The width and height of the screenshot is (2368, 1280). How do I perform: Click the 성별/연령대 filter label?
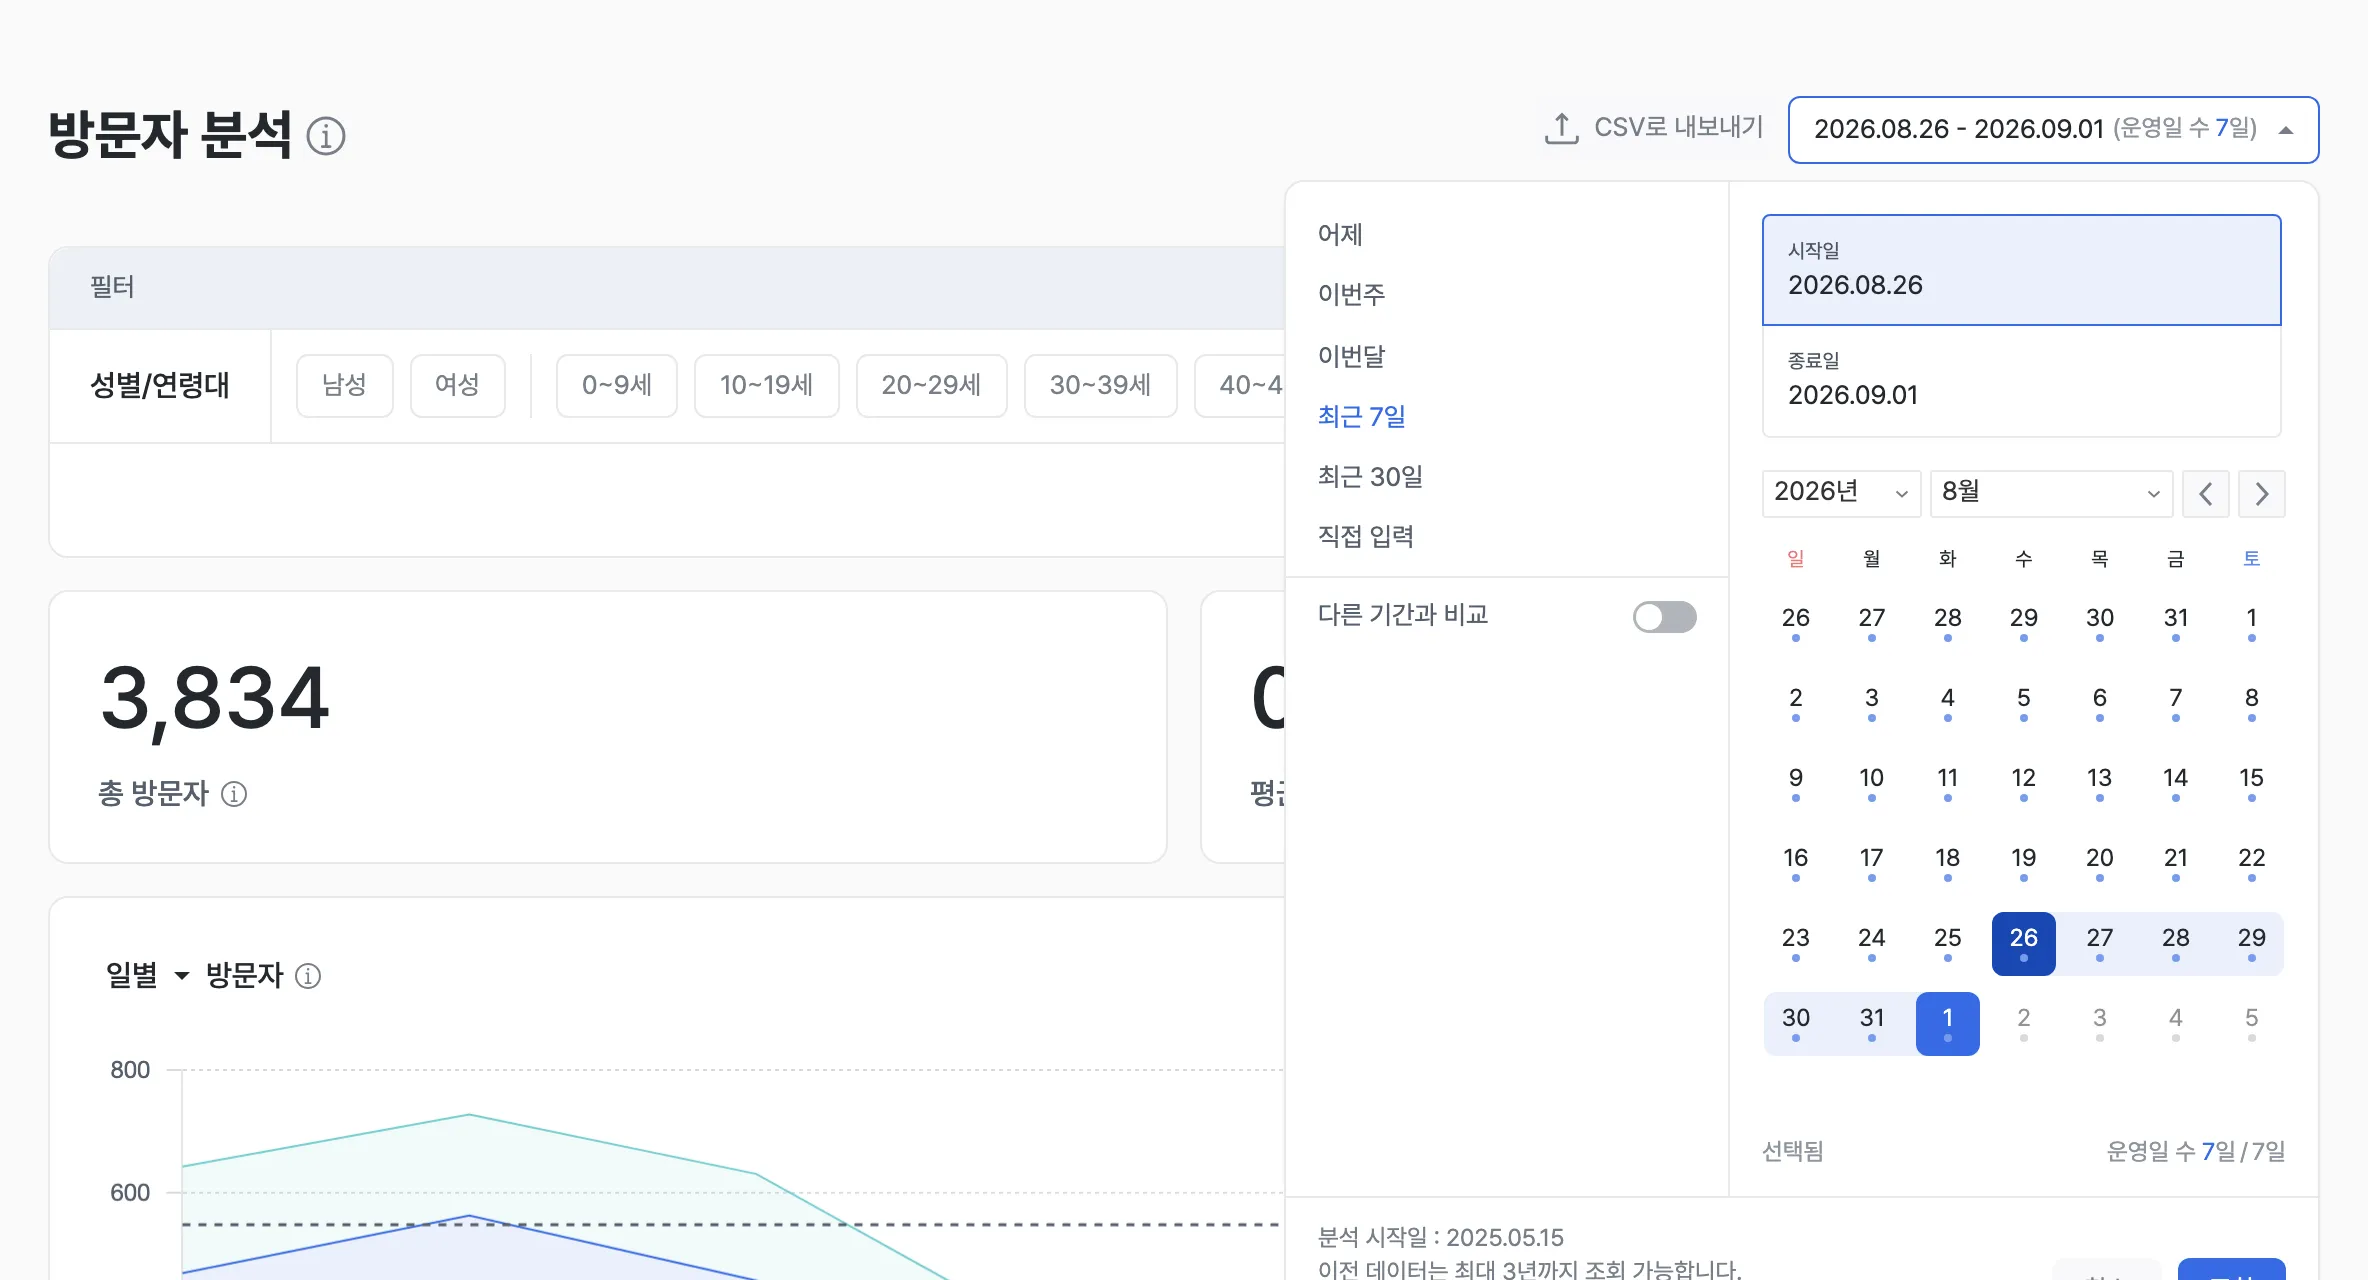click(160, 385)
